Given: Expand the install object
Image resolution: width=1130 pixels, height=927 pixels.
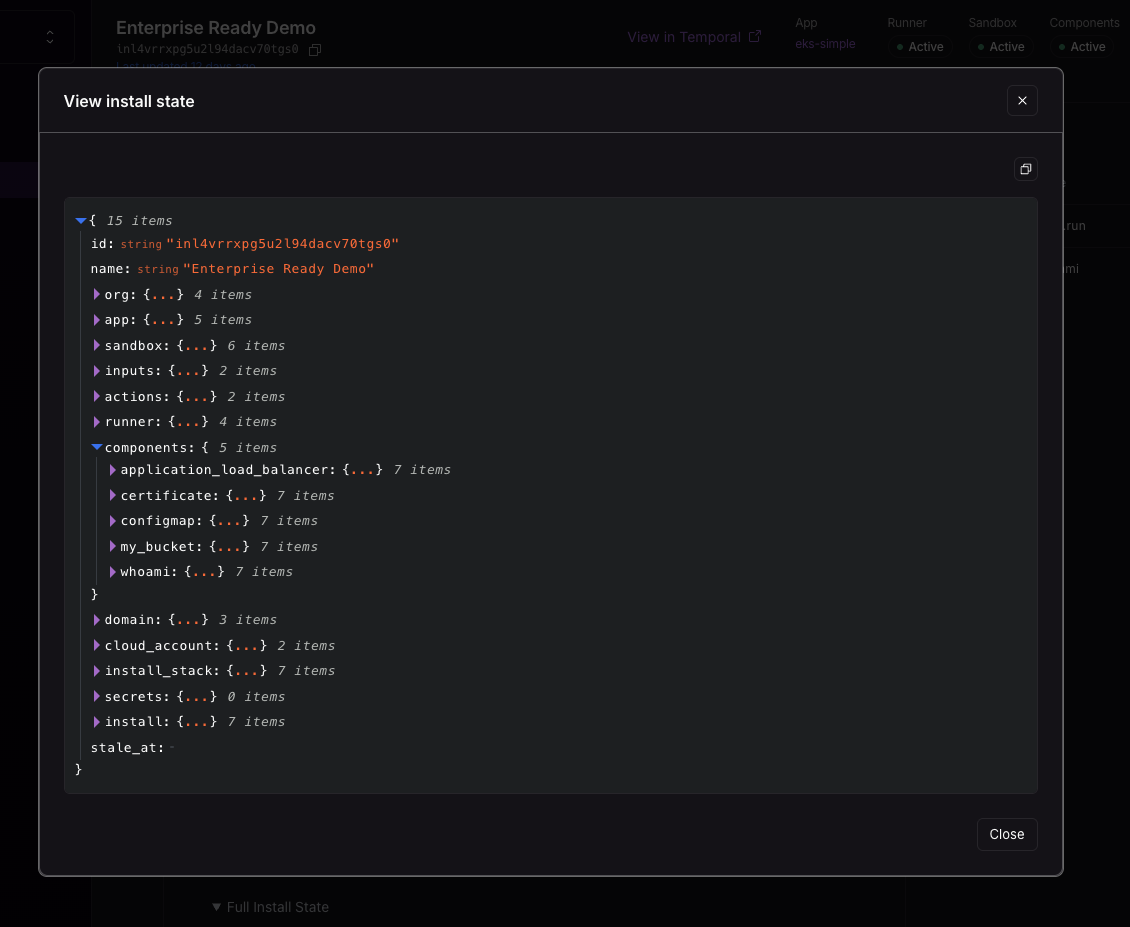Looking at the screenshot, I should 97,722.
